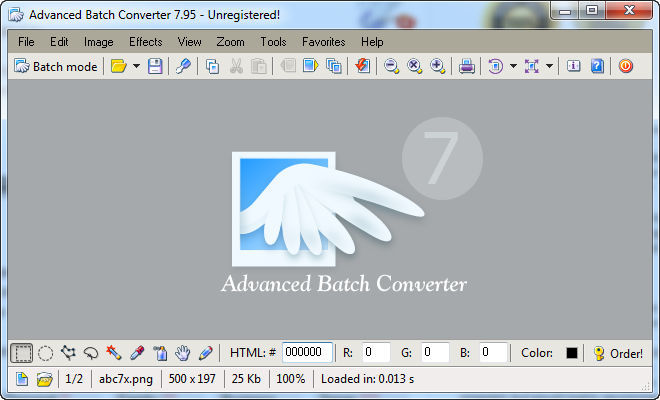Click the application icon in title bar

pos(16,15)
